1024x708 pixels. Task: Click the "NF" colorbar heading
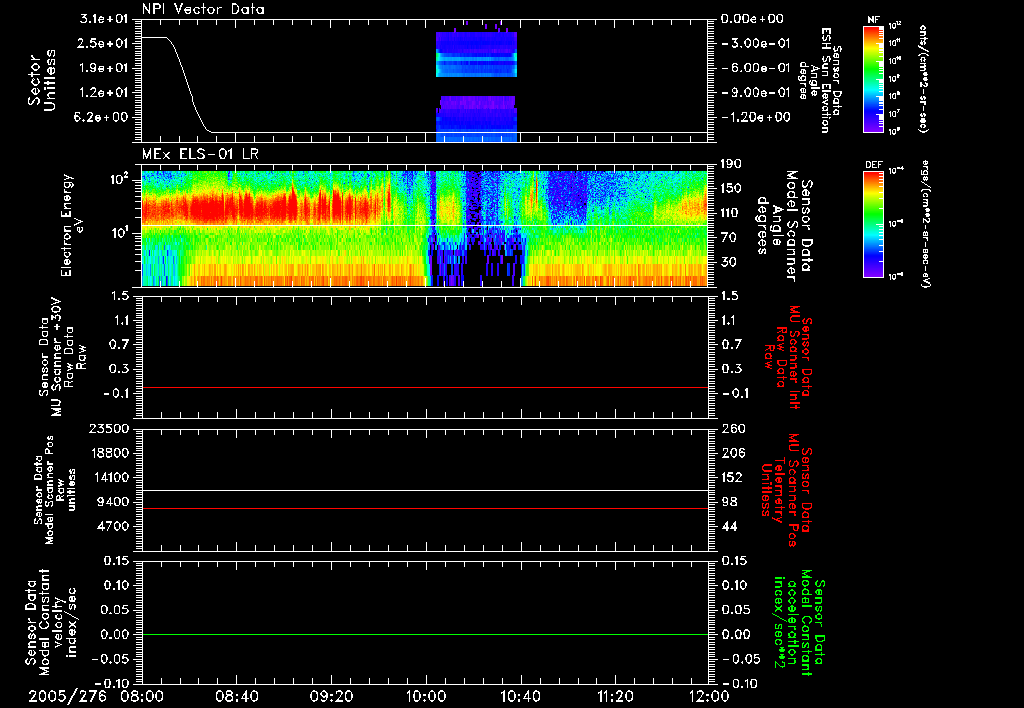coord(873,20)
